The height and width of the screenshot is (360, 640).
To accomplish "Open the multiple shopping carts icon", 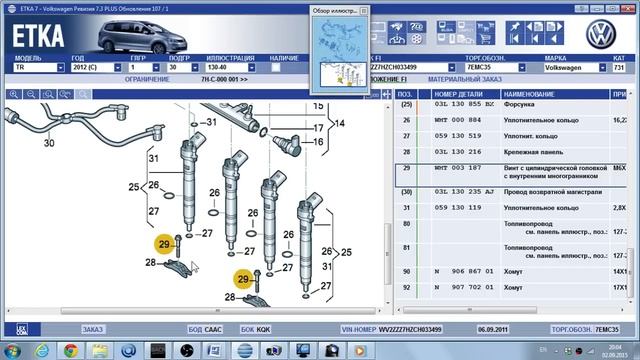I will (x=485, y=27).
